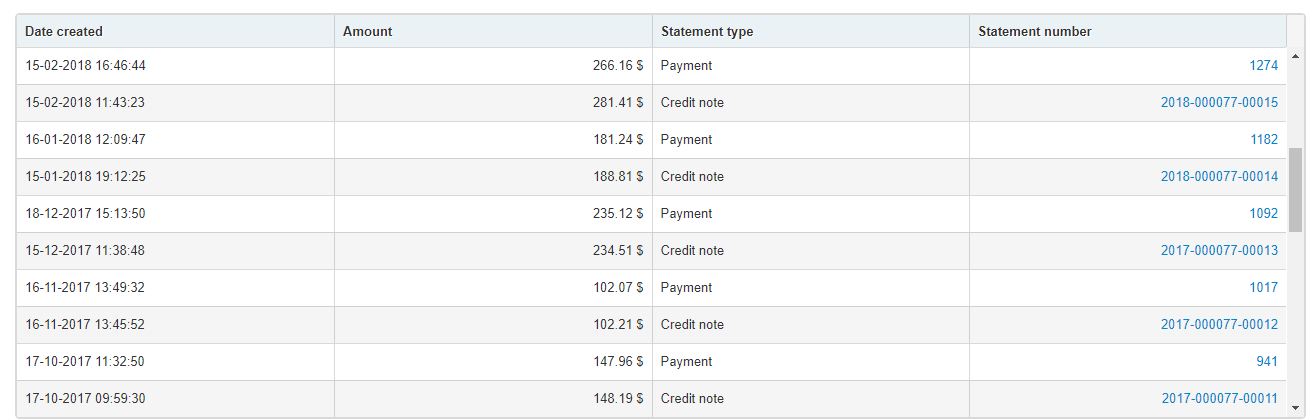Open credit note 2017-000077-00012

click(1219, 325)
